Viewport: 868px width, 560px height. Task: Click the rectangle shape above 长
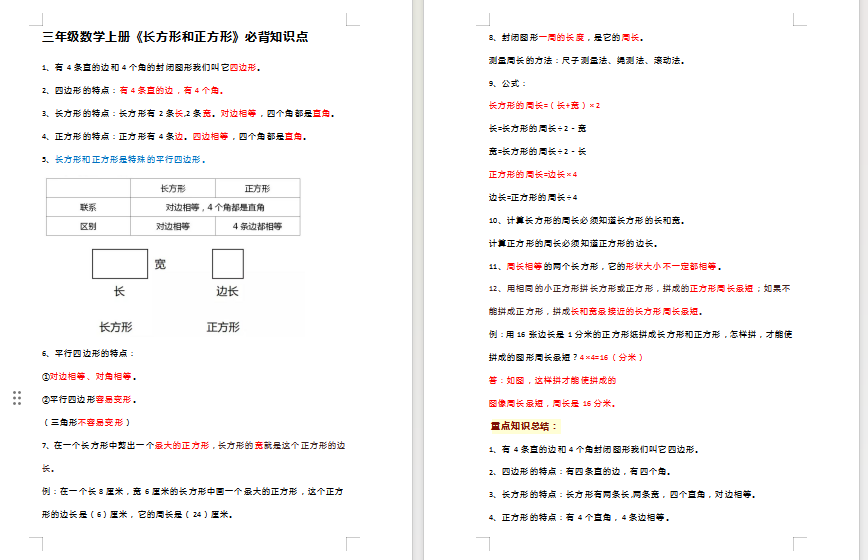120,264
